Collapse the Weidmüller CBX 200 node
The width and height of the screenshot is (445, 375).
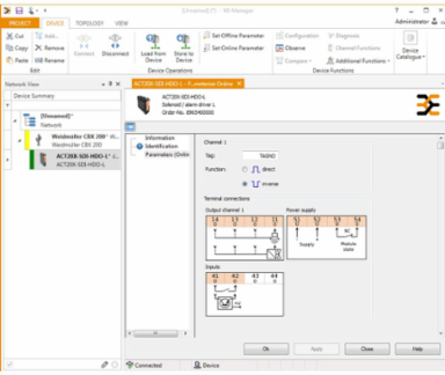(19, 140)
